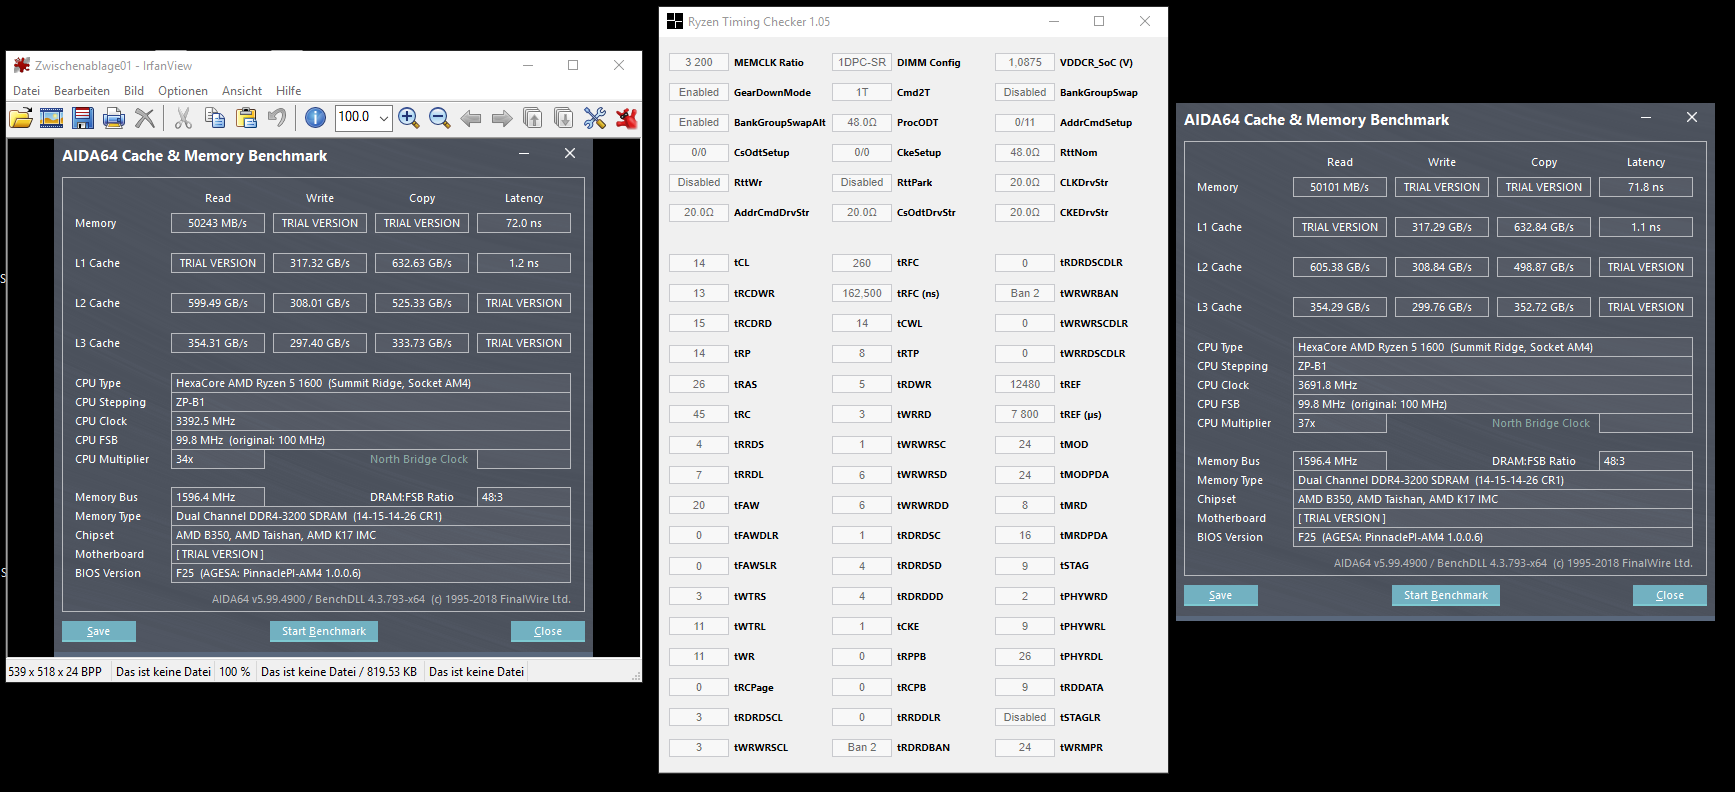Image resolution: width=1735 pixels, height=792 pixels.
Task: Click the tRDRDBAN Ban 2 field
Action: click(x=862, y=747)
